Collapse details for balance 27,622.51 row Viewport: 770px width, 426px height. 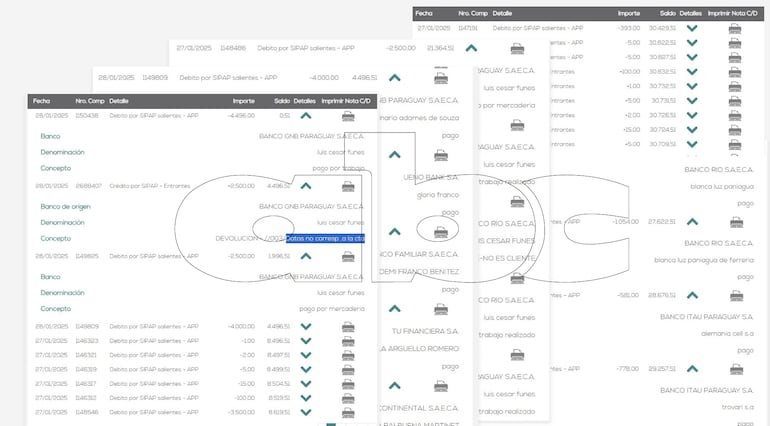point(691,221)
